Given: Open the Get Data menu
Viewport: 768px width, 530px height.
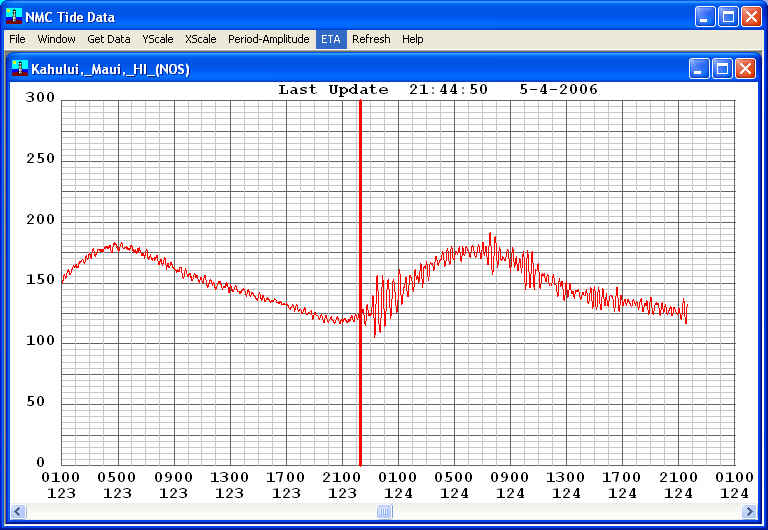Looking at the screenshot, I should (x=109, y=39).
